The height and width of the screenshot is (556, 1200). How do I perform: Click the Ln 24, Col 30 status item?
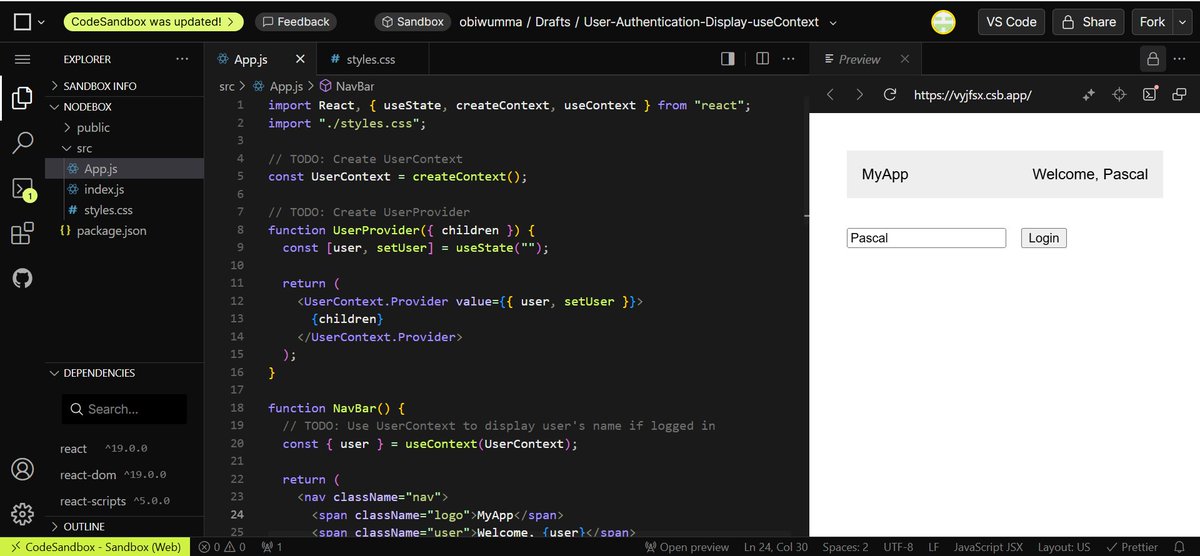pyautogui.click(x=776, y=547)
